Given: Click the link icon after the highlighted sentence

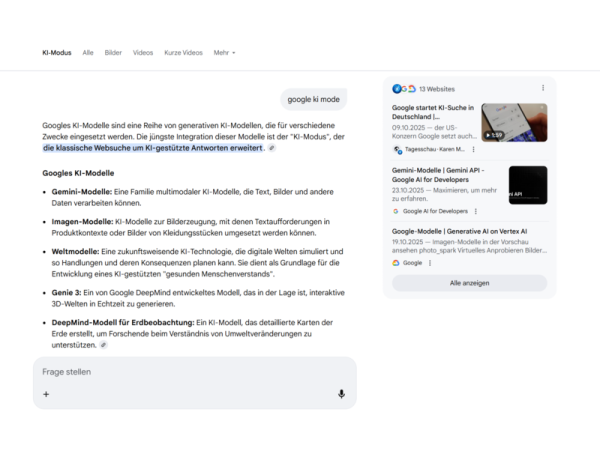Looking at the screenshot, I should pyautogui.click(x=272, y=148).
